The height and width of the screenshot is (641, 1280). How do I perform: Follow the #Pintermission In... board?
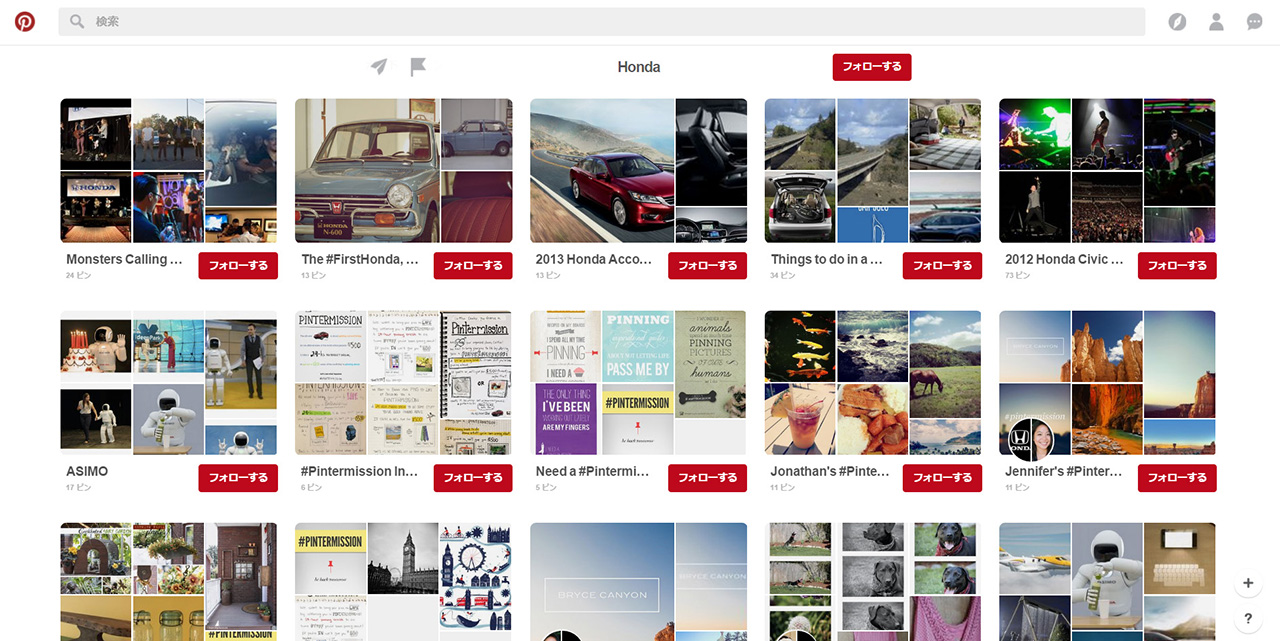(x=473, y=477)
